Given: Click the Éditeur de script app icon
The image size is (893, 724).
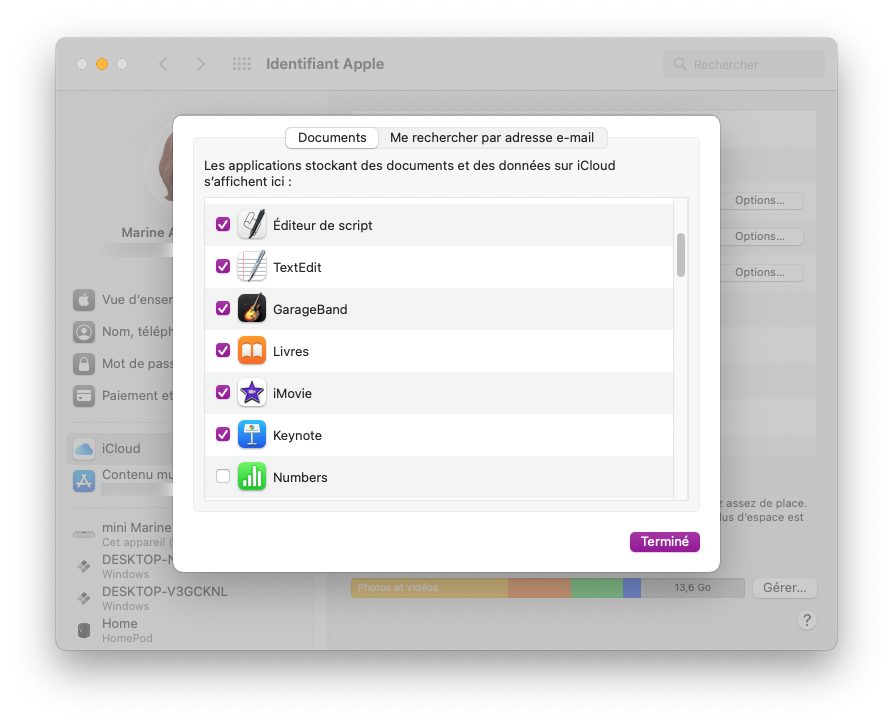Looking at the screenshot, I should pos(251,225).
